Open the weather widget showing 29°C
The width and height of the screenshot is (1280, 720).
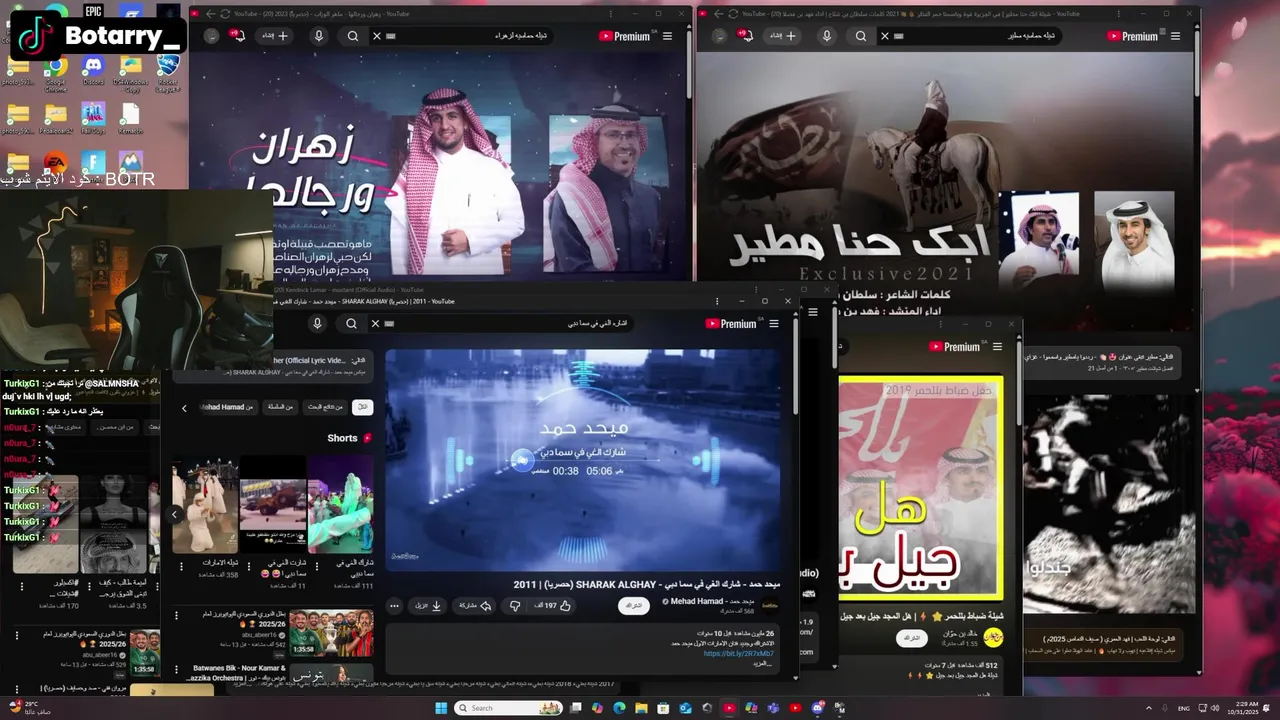tap(30, 708)
